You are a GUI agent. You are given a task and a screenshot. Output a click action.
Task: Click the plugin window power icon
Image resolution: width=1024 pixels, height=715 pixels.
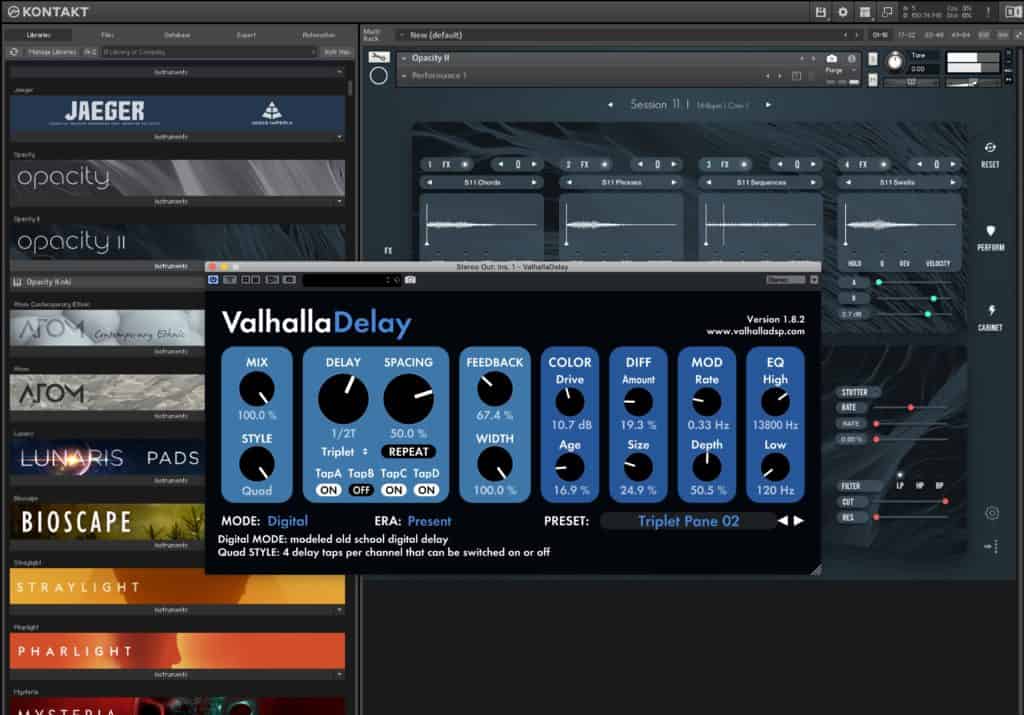(x=213, y=279)
